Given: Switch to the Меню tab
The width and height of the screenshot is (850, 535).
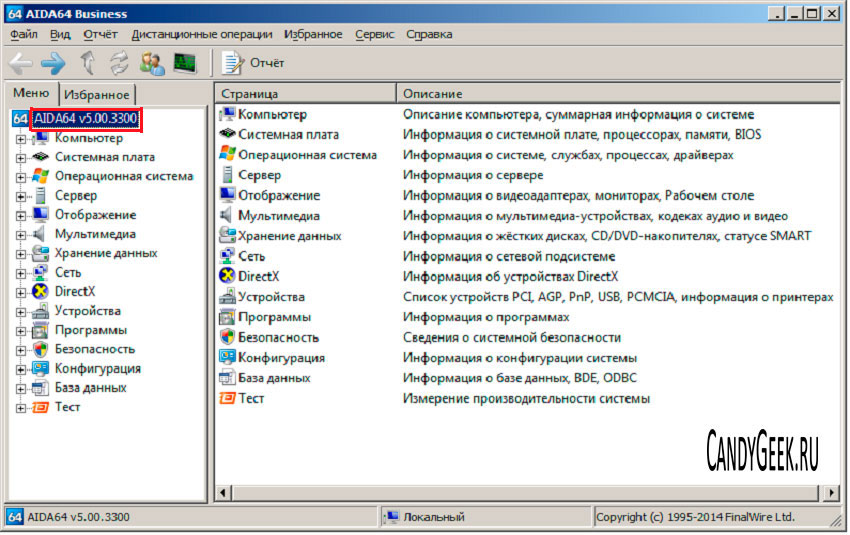Looking at the screenshot, I should tap(31, 93).
